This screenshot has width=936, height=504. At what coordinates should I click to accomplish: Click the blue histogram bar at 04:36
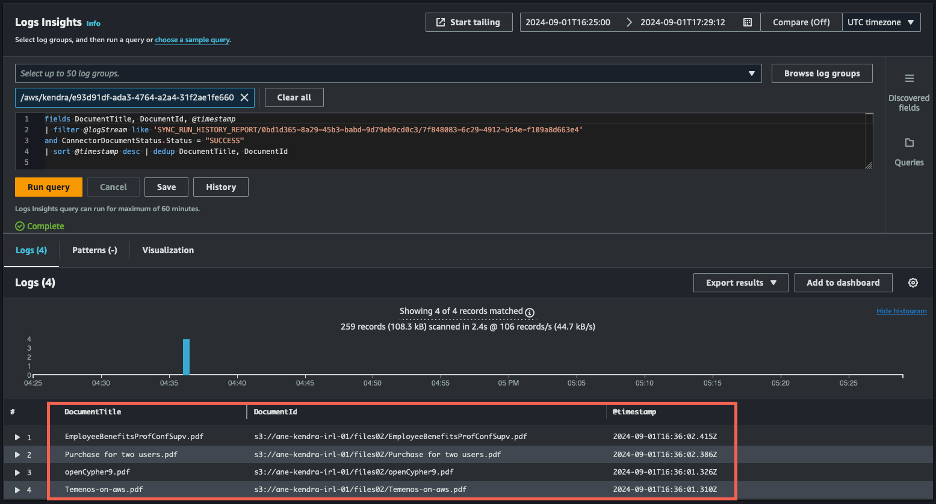click(x=186, y=357)
